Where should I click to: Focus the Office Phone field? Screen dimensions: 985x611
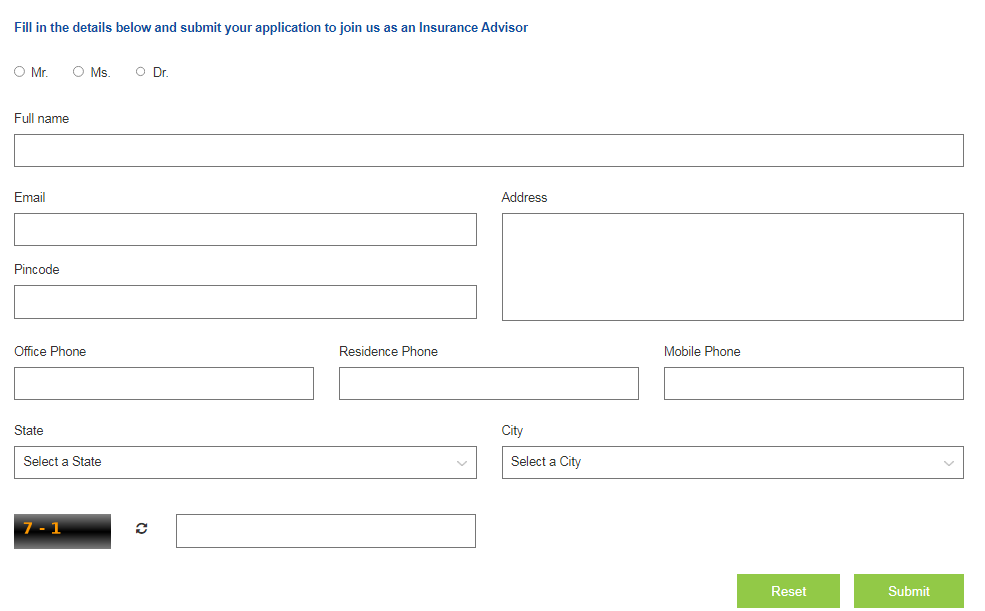pyautogui.click(x=164, y=384)
